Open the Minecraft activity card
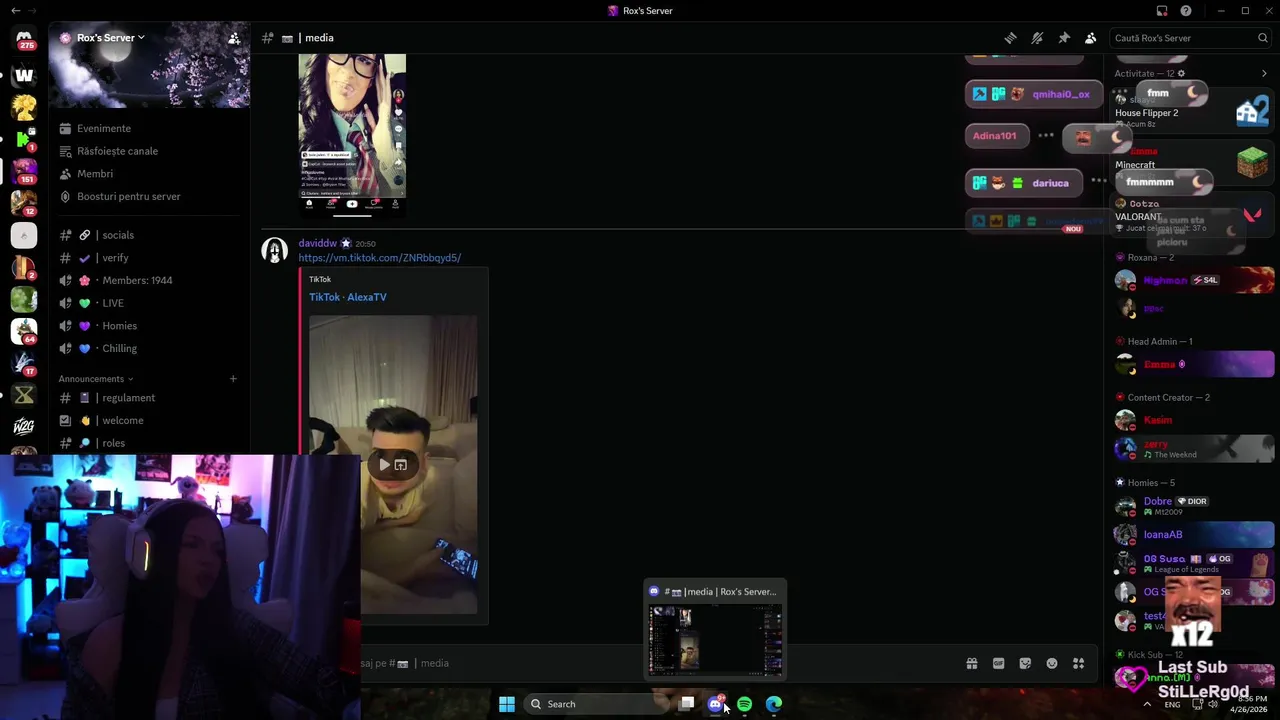Image resolution: width=1280 pixels, height=720 pixels. tap(1193, 162)
